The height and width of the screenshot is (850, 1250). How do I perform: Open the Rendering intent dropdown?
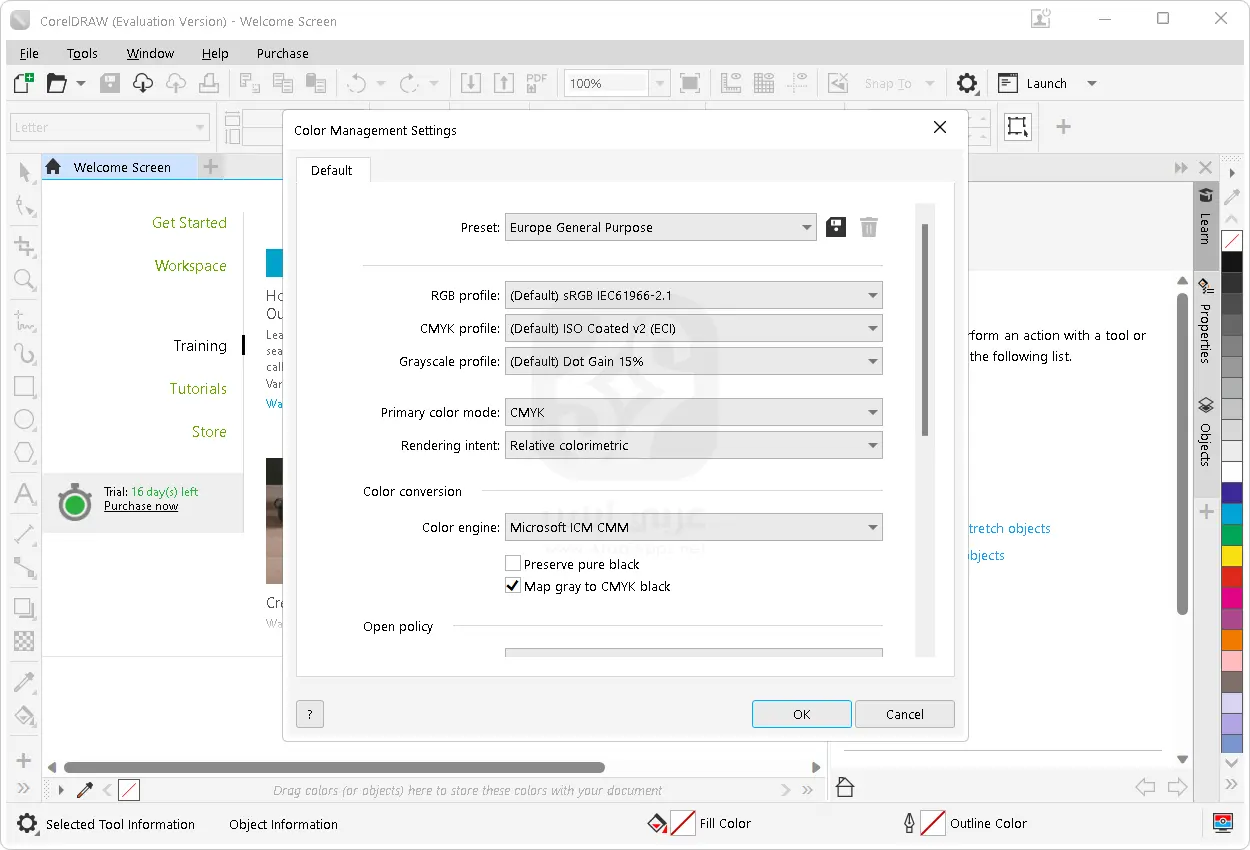coord(693,446)
